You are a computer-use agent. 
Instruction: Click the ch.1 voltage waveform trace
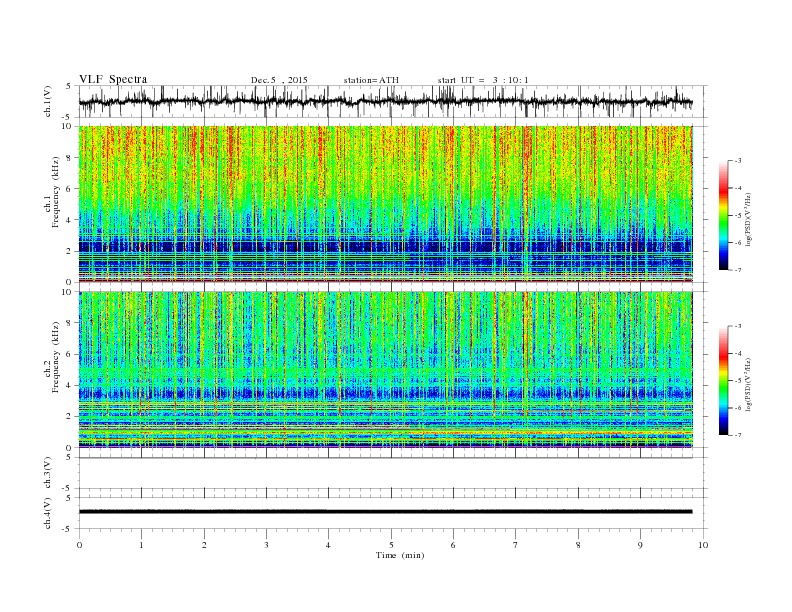[385, 102]
